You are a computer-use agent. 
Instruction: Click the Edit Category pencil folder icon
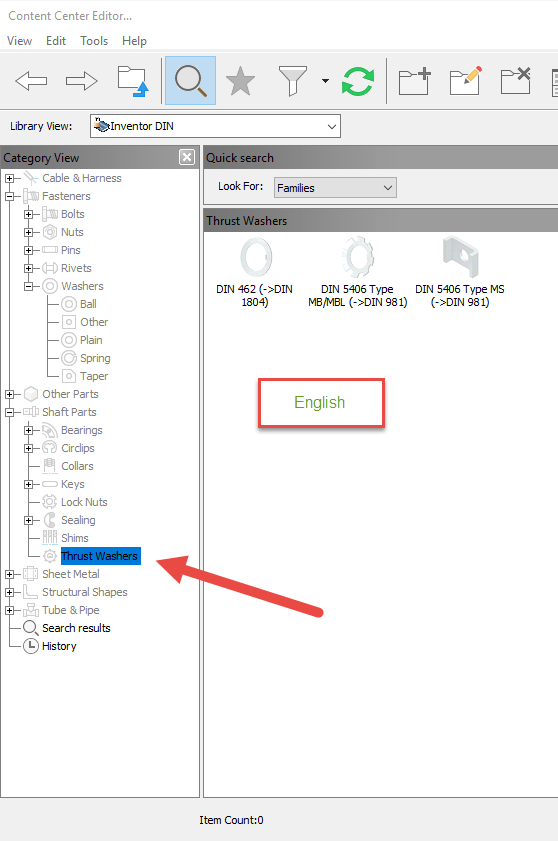(x=466, y=81)
